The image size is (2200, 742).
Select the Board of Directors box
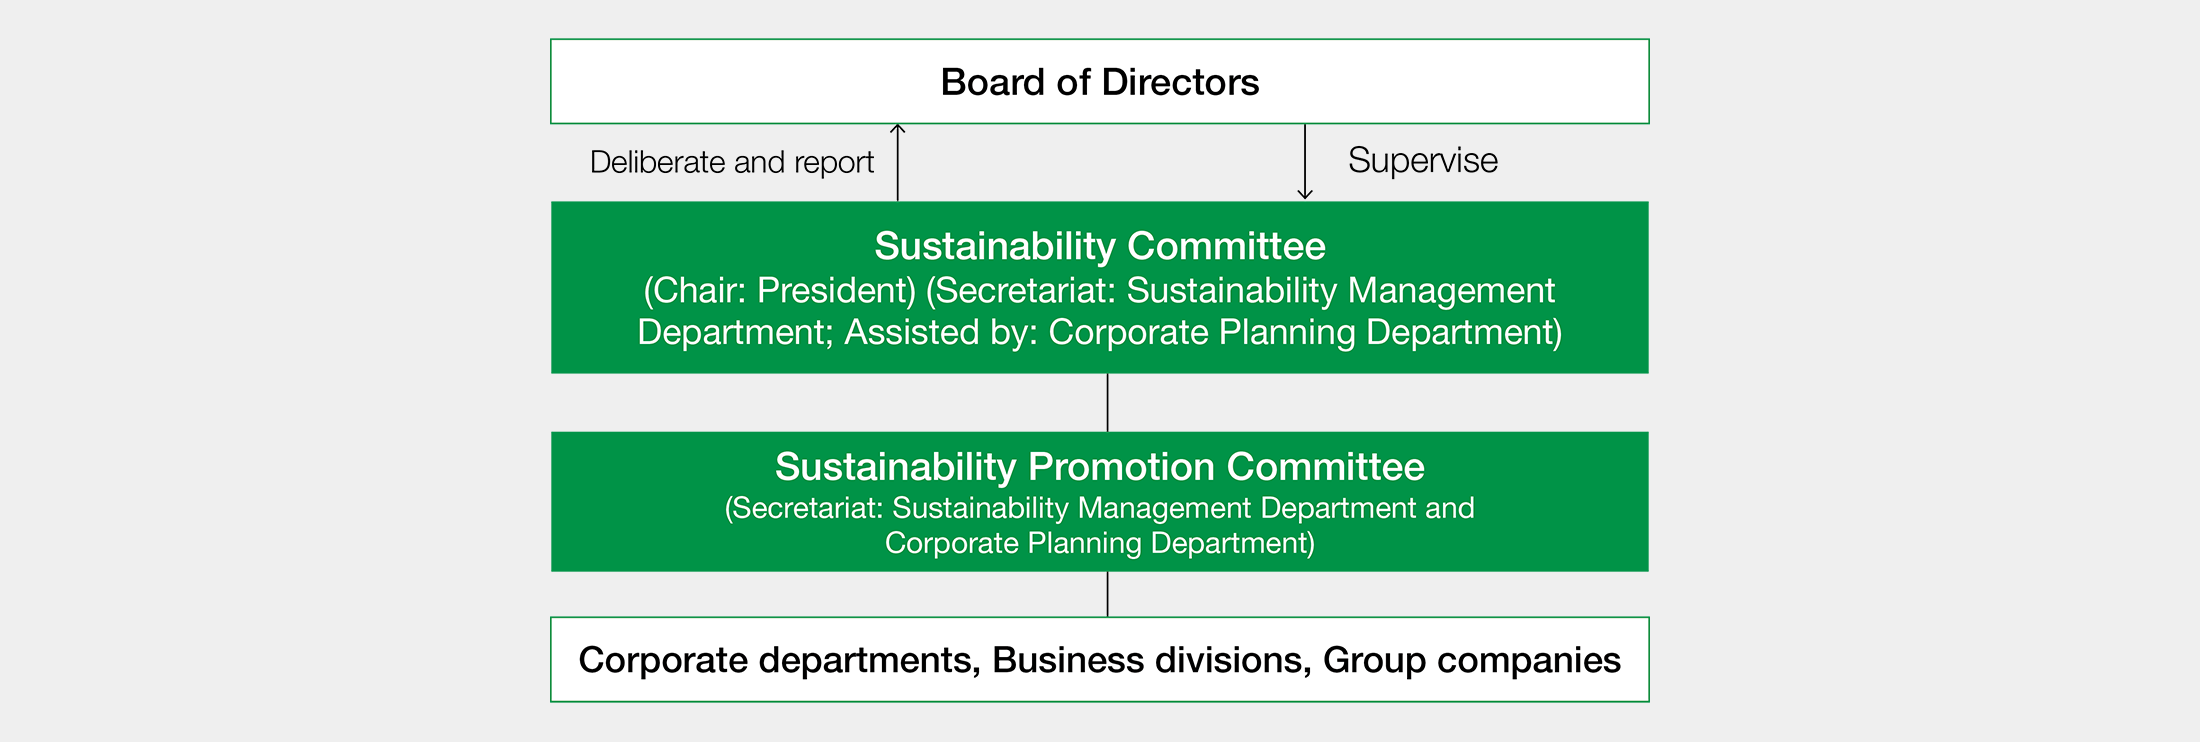point(1100,82)
